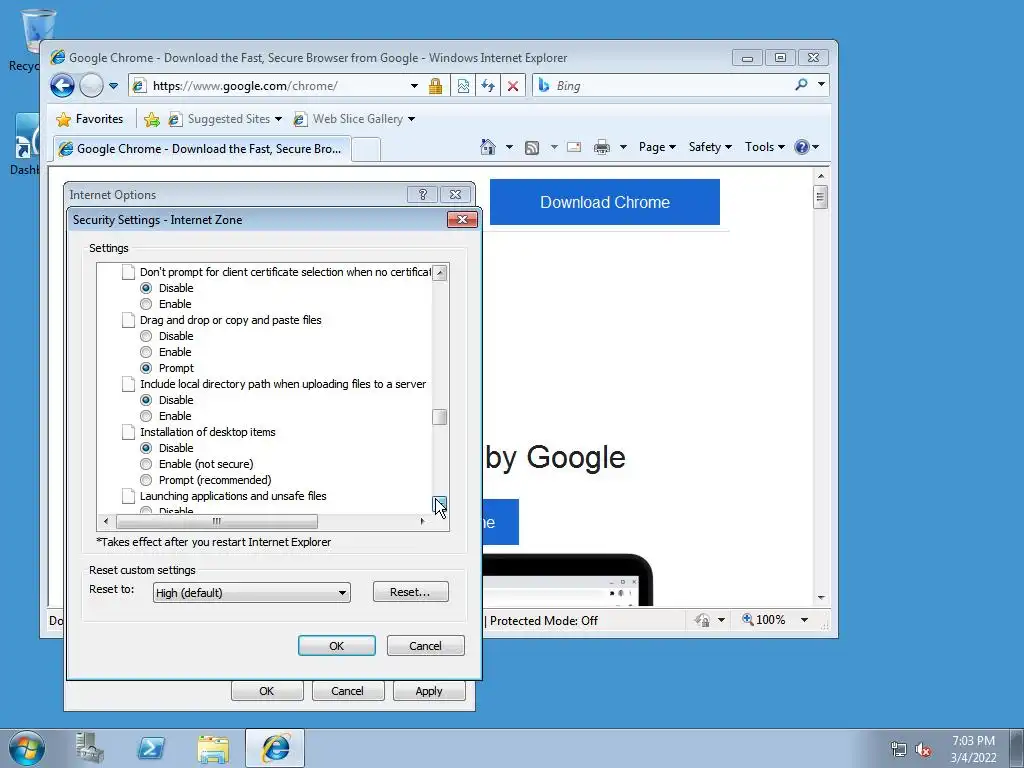Expand the Print options dropdown arrow
The image size is (1024, 768).
pyautogui.click(x=623, y=147)
